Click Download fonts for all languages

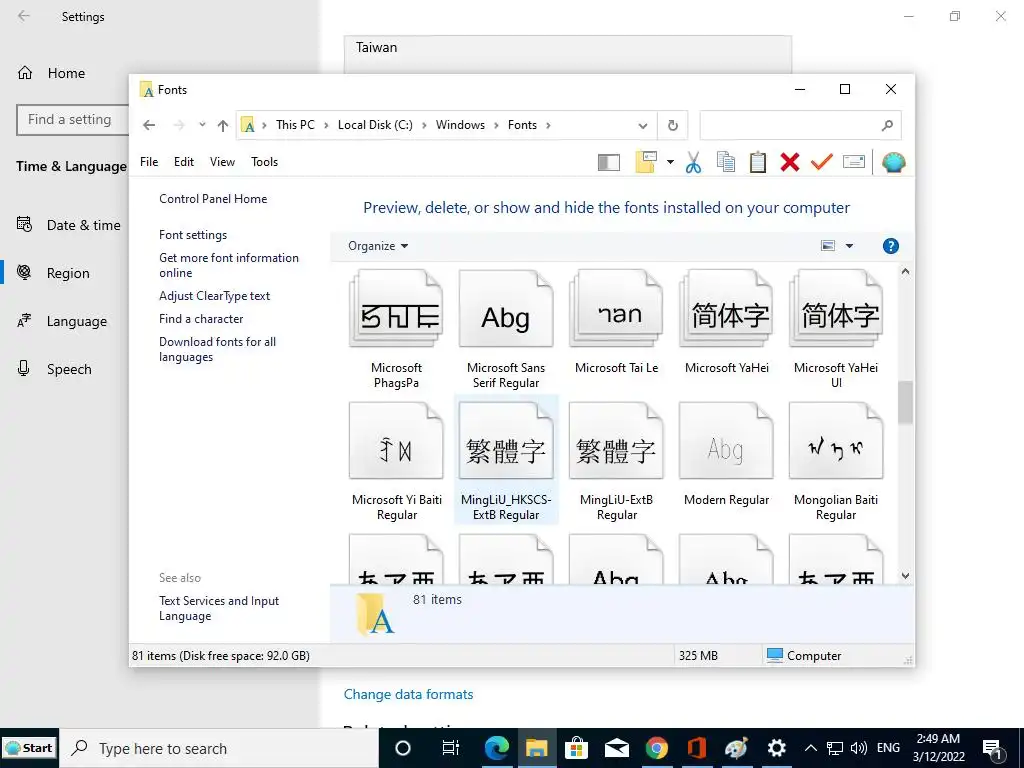pyautogui.click(x=217, y=349)
